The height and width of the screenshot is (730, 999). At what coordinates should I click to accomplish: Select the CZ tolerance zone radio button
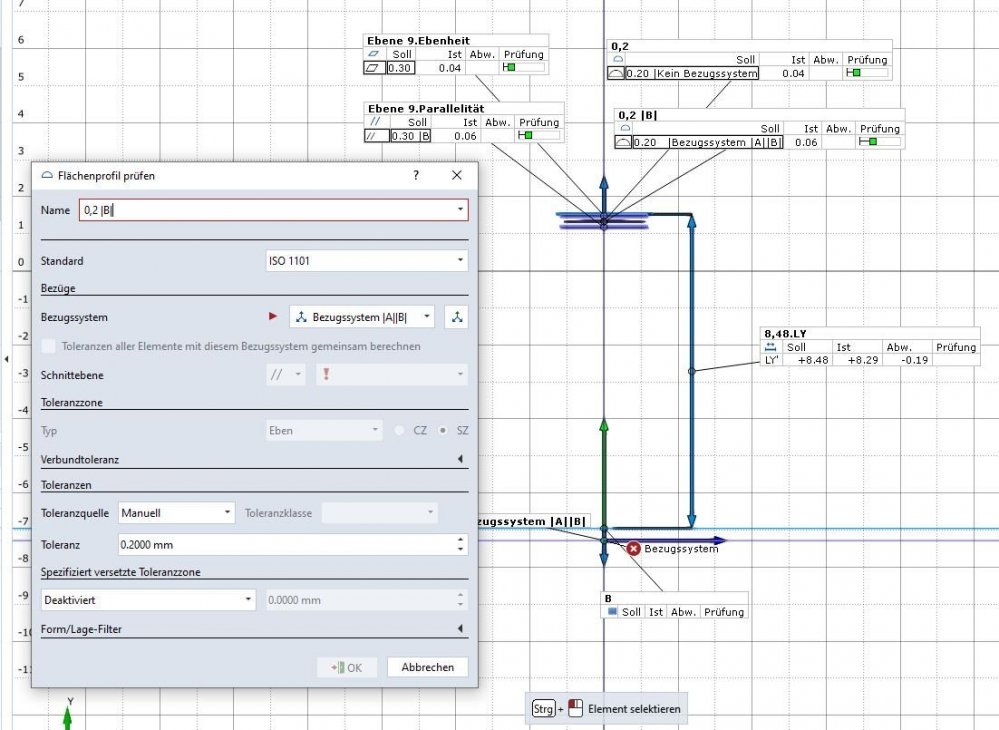pyautogui.click(x=399, y=431)
